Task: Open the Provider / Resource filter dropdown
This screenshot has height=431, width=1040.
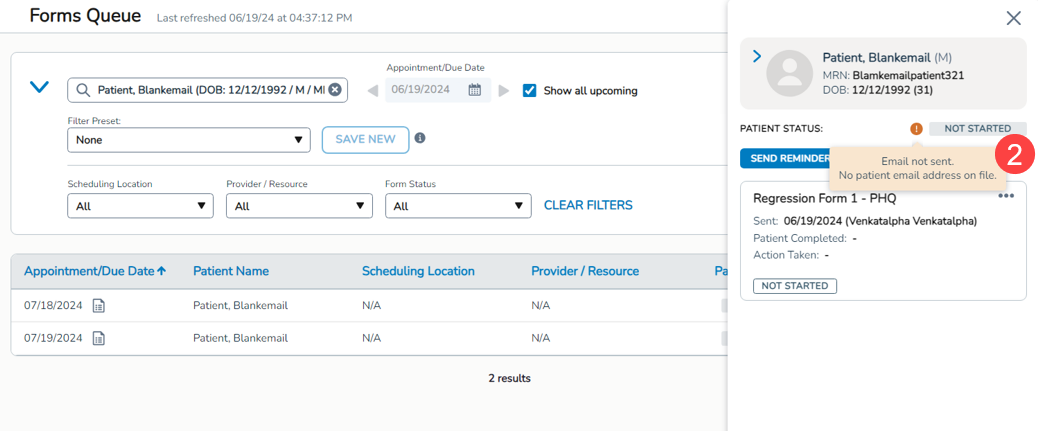Action: [299, 206]
